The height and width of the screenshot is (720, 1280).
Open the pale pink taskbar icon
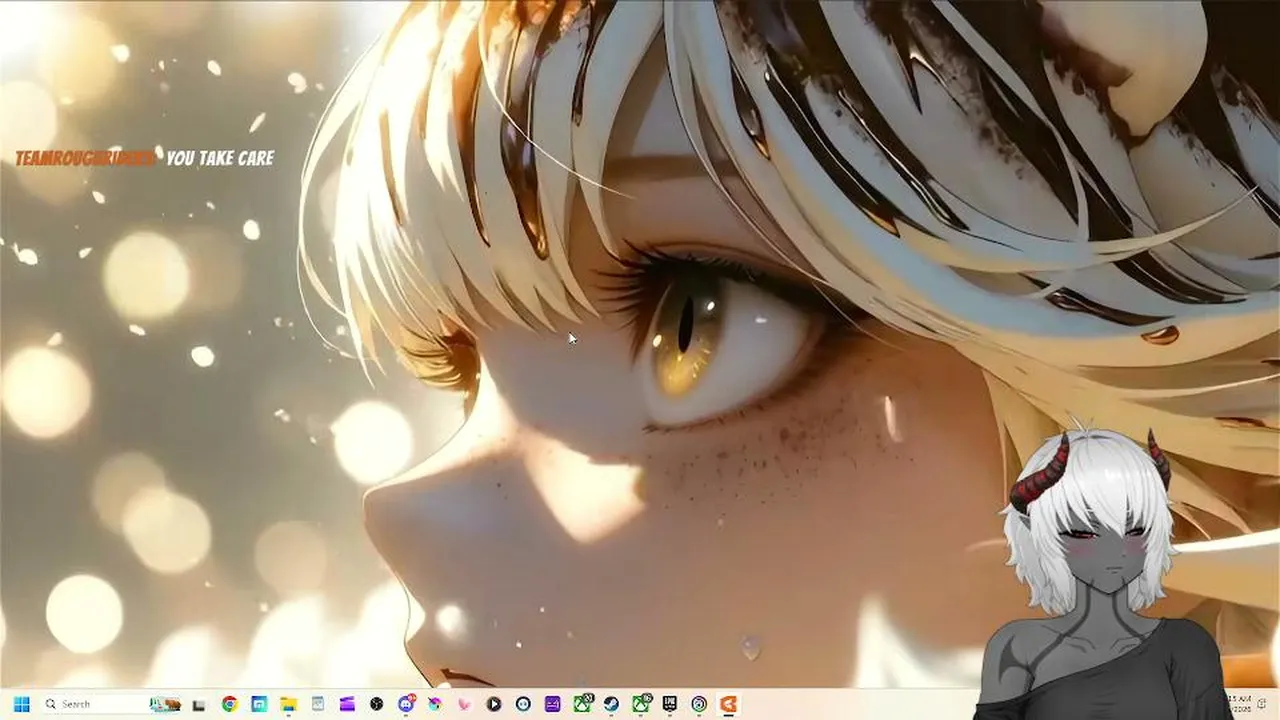[x=464, y=704]
